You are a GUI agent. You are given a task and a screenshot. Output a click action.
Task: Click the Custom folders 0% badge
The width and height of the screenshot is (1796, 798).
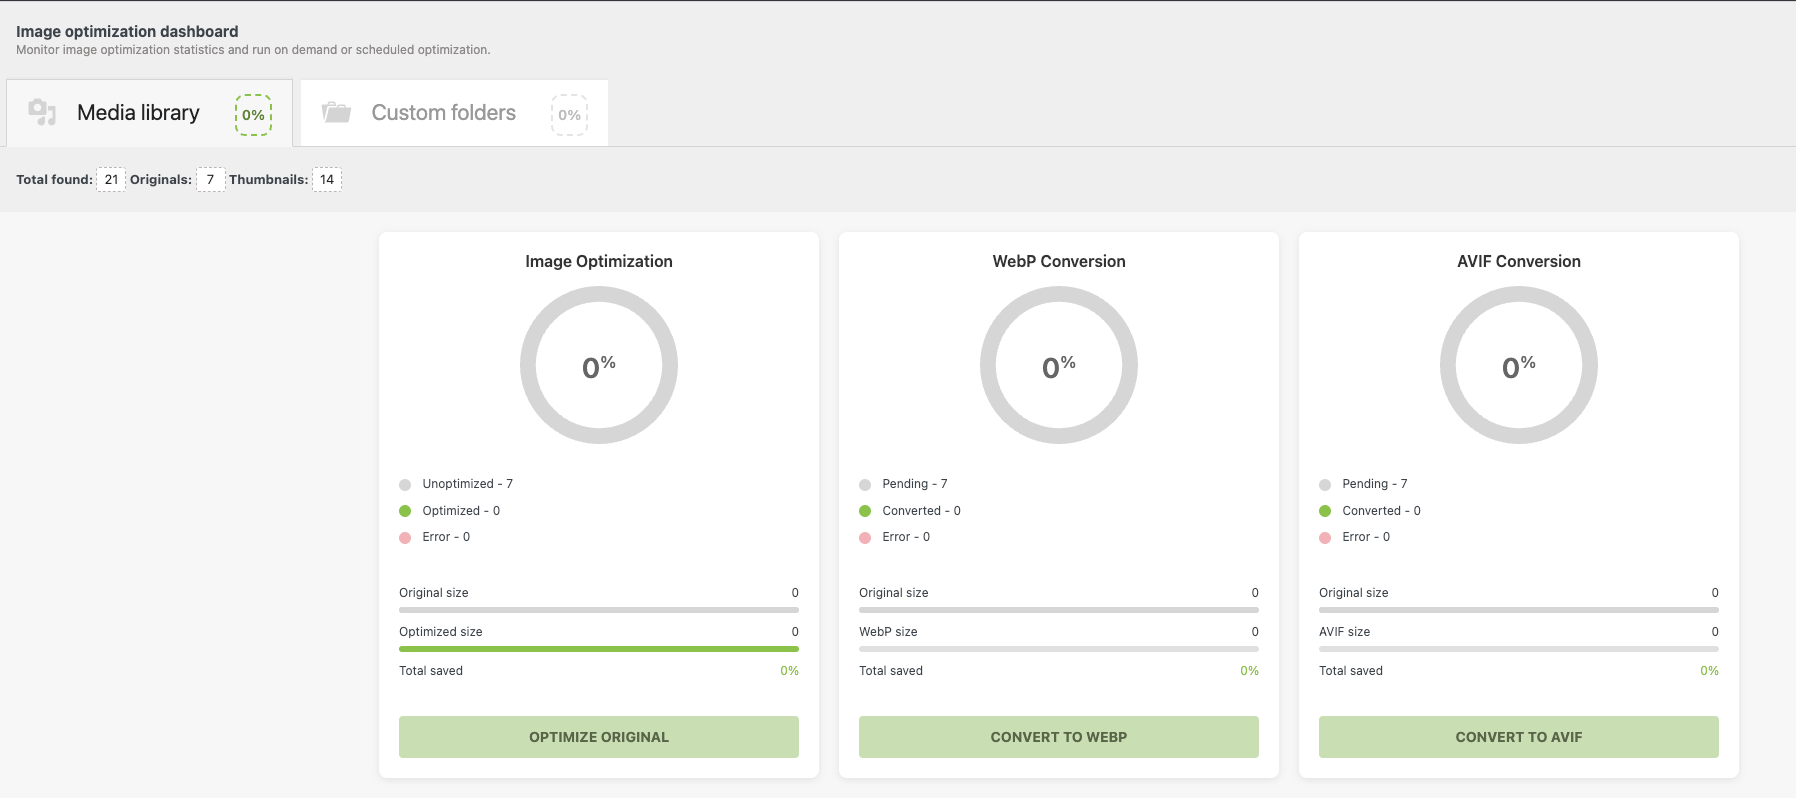569,115
